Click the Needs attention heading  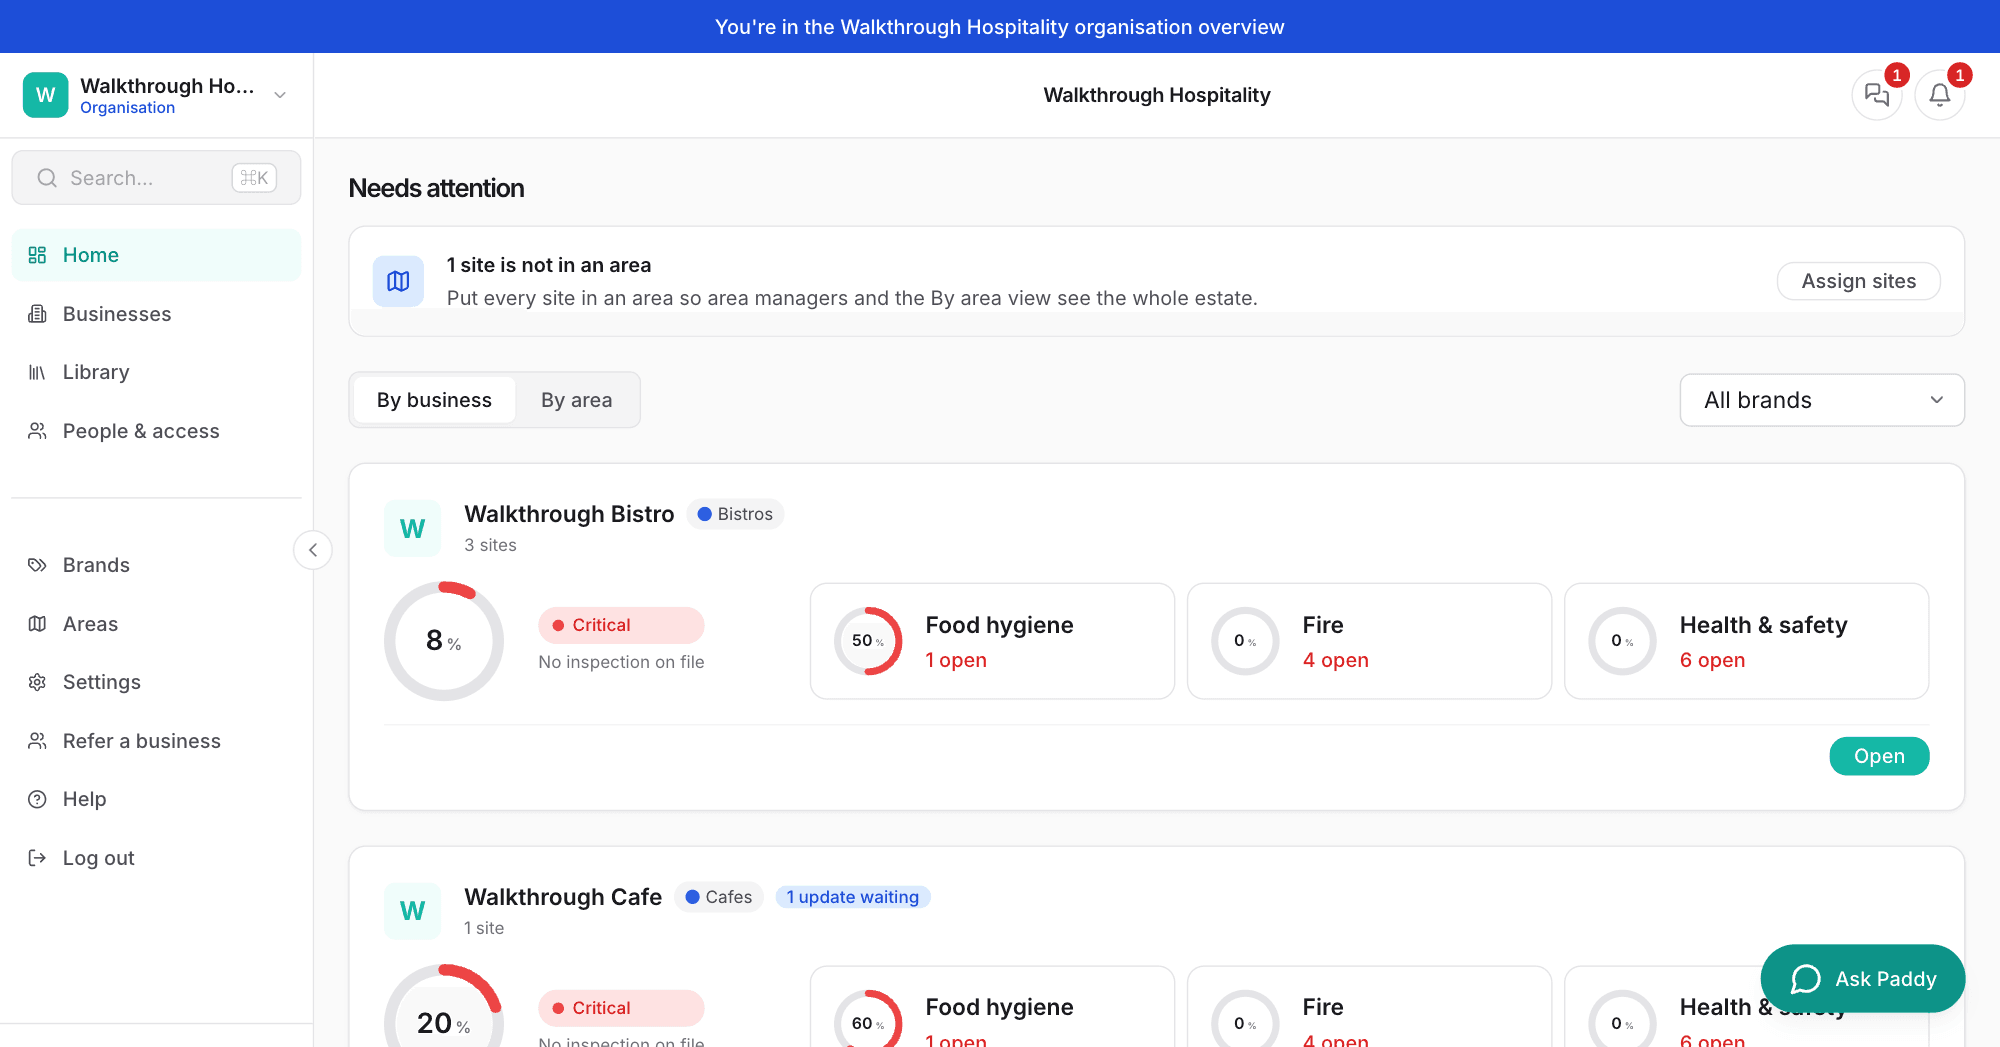point(436,188)
